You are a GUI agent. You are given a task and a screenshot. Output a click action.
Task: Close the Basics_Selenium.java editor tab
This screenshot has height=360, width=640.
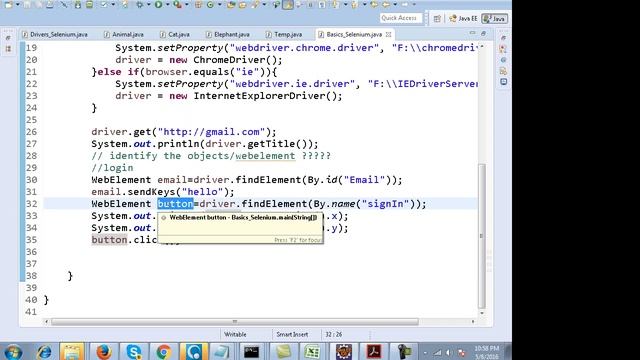click(388, 34)
